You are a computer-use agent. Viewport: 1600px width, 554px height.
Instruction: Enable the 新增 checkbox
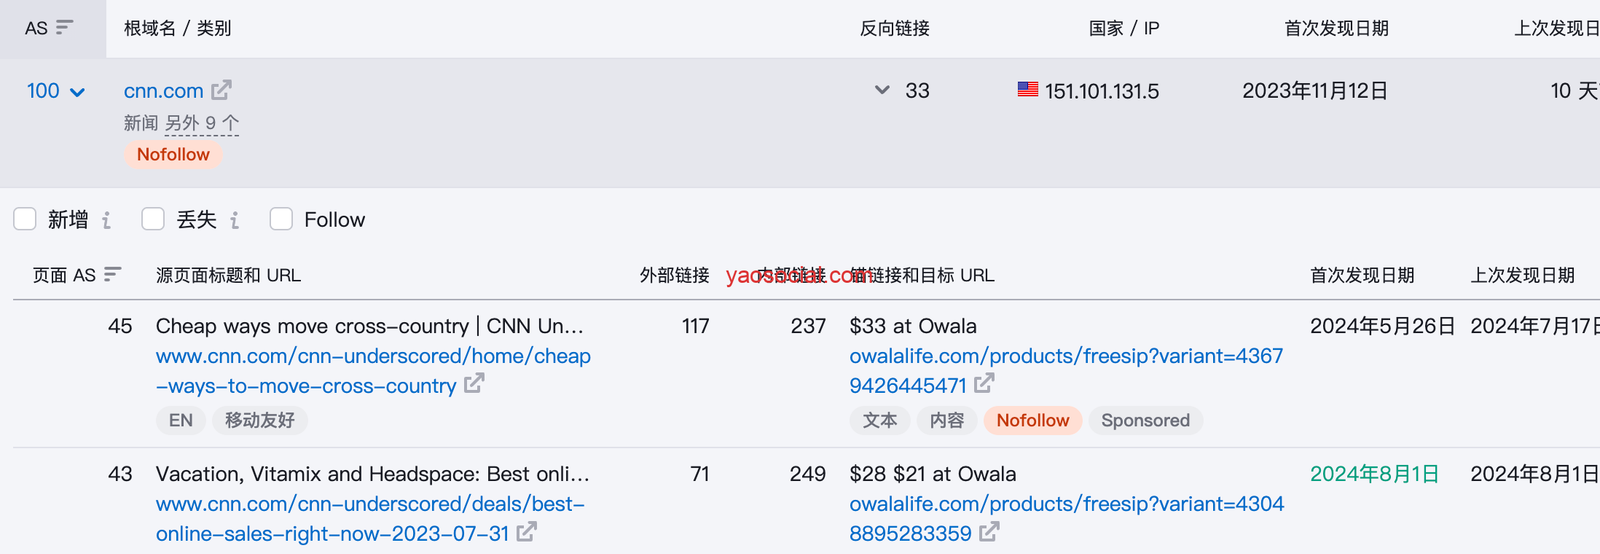(25, 219)
